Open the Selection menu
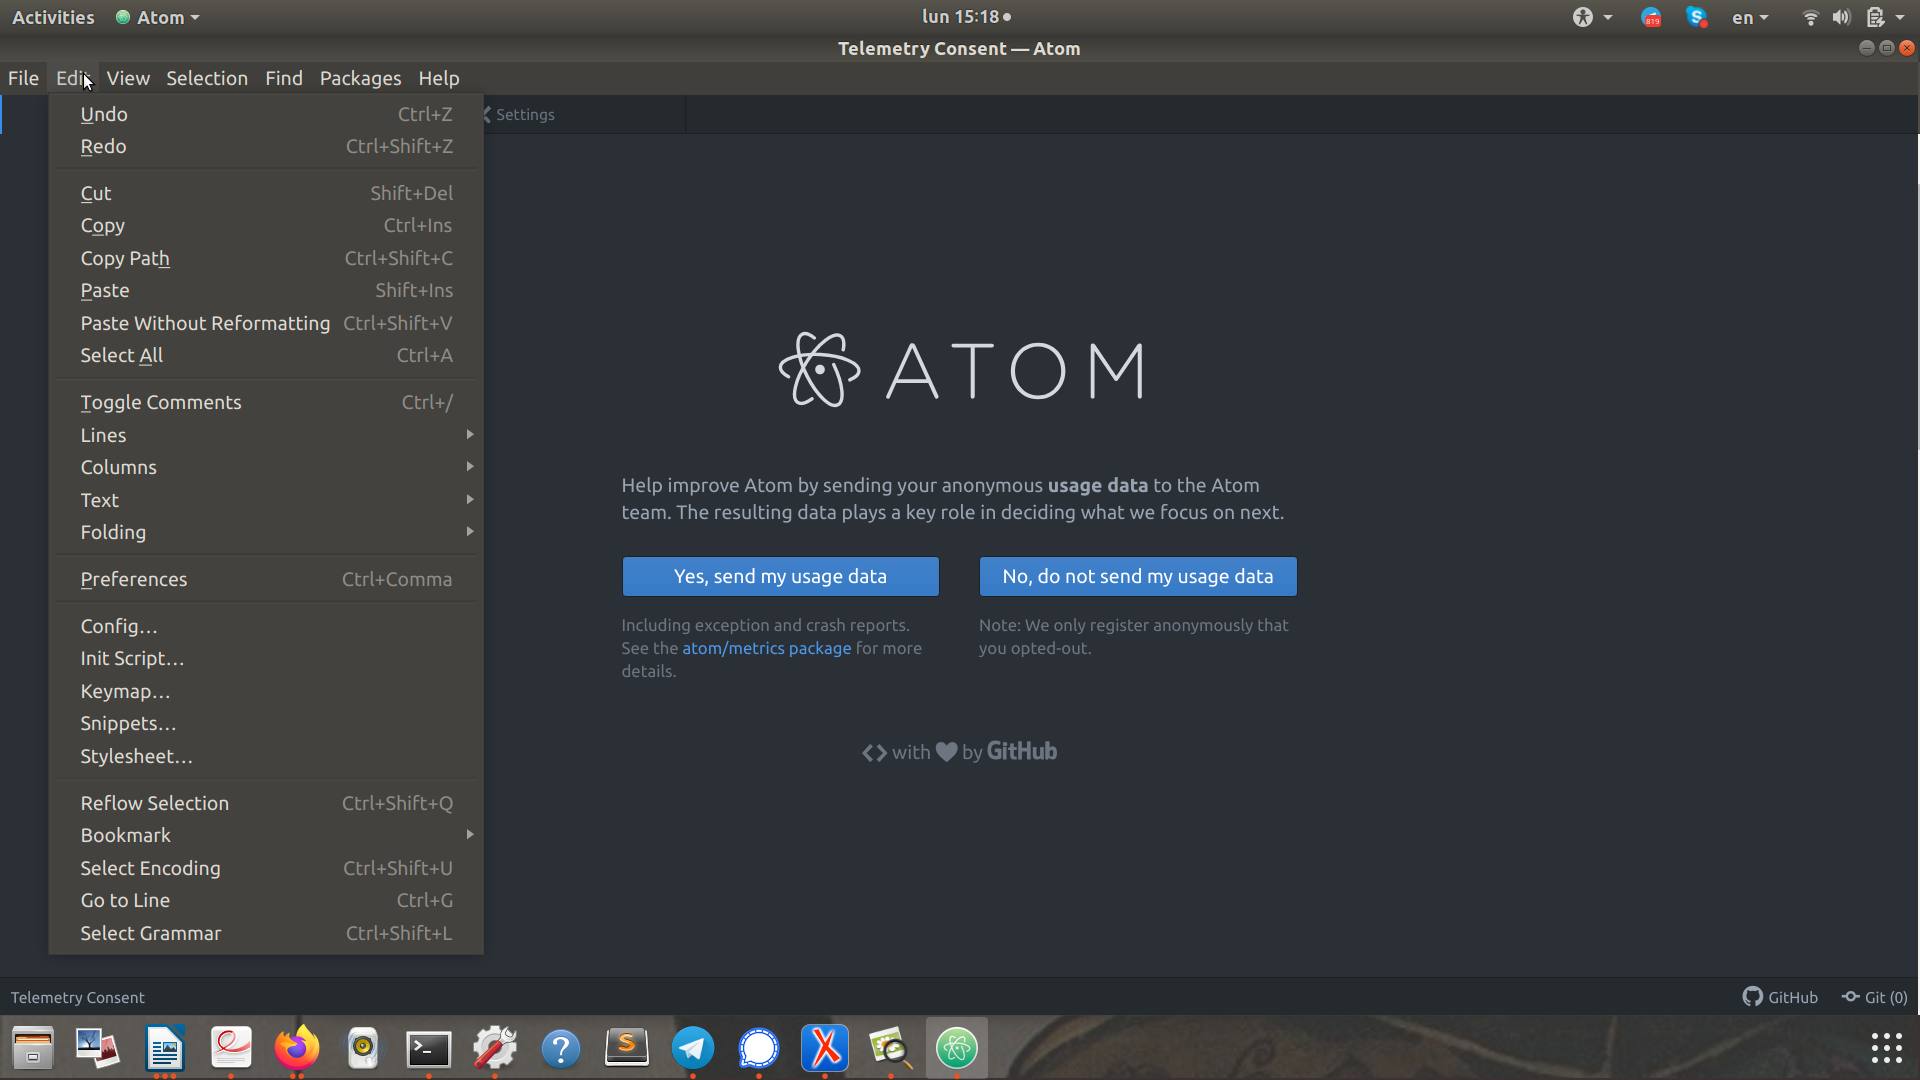Image resolution: width=1920 pixels, height=1080 pixels. tap(207, 78)
